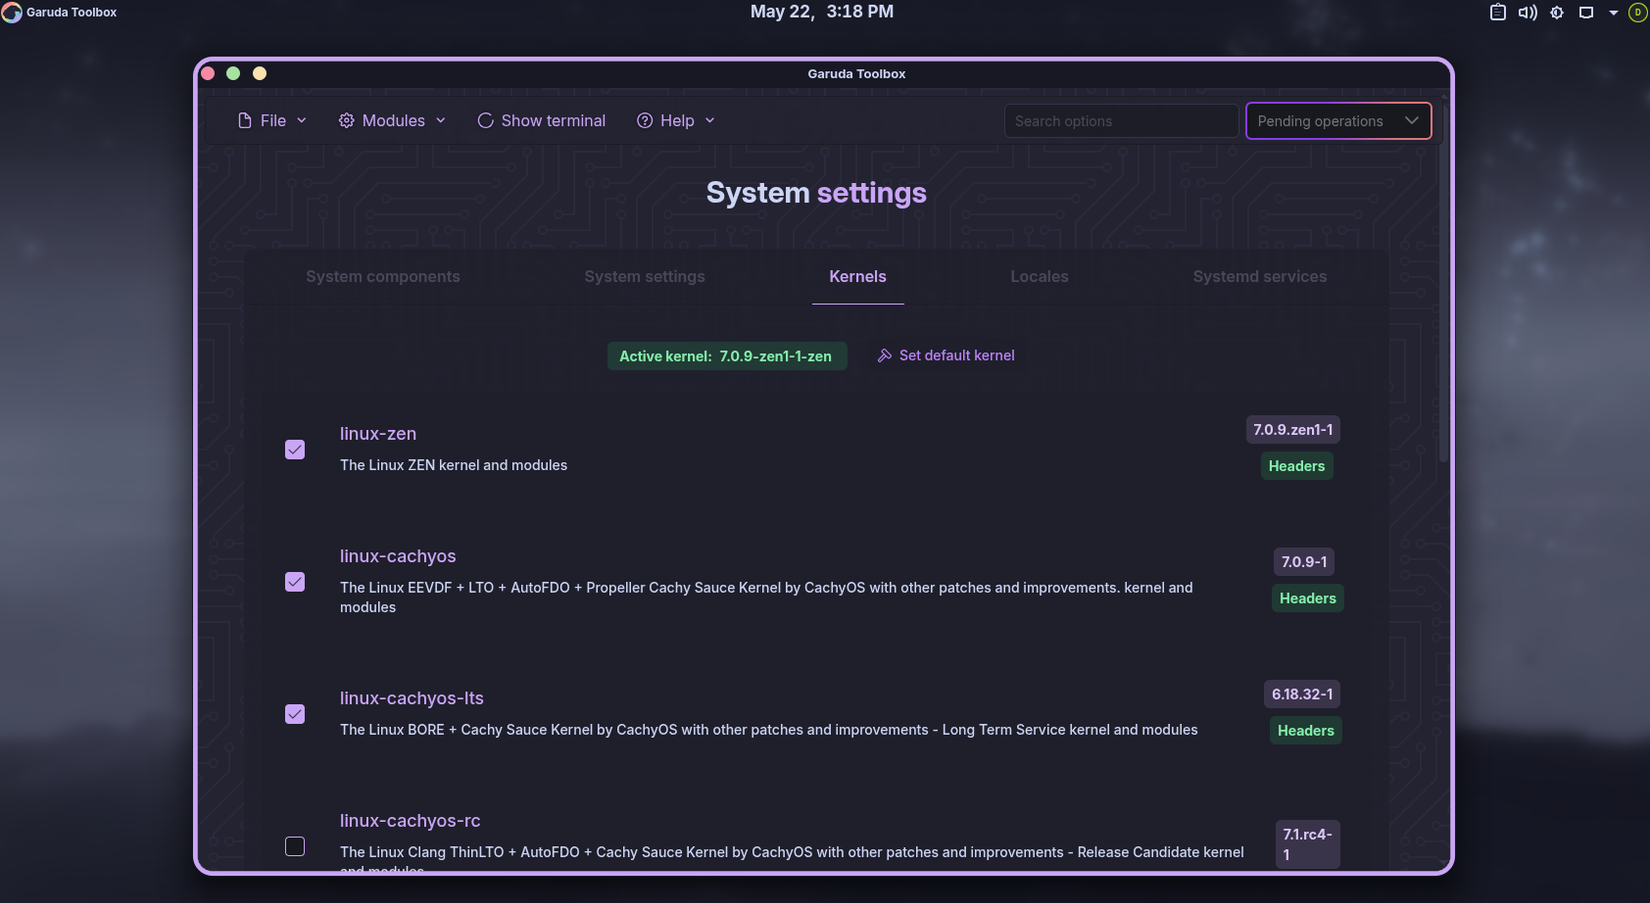1650x903 pixels.
Task: Toggle Headers for linux-cachyos
Action: point(1307,598)
